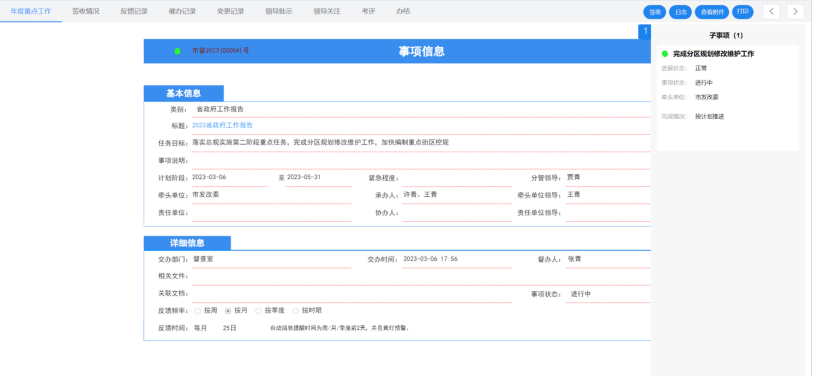Open sub-item 完成分区规划修改维护工作
Screen dimensions: 813x376
pyautogui.click(x=713, y=54)
